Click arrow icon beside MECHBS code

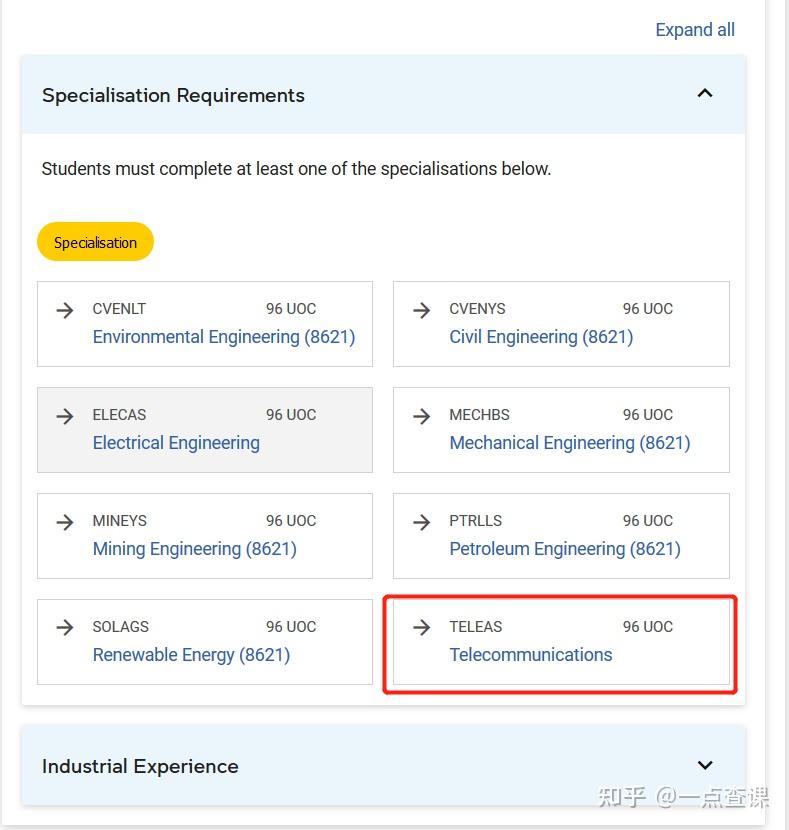[422, 416]
